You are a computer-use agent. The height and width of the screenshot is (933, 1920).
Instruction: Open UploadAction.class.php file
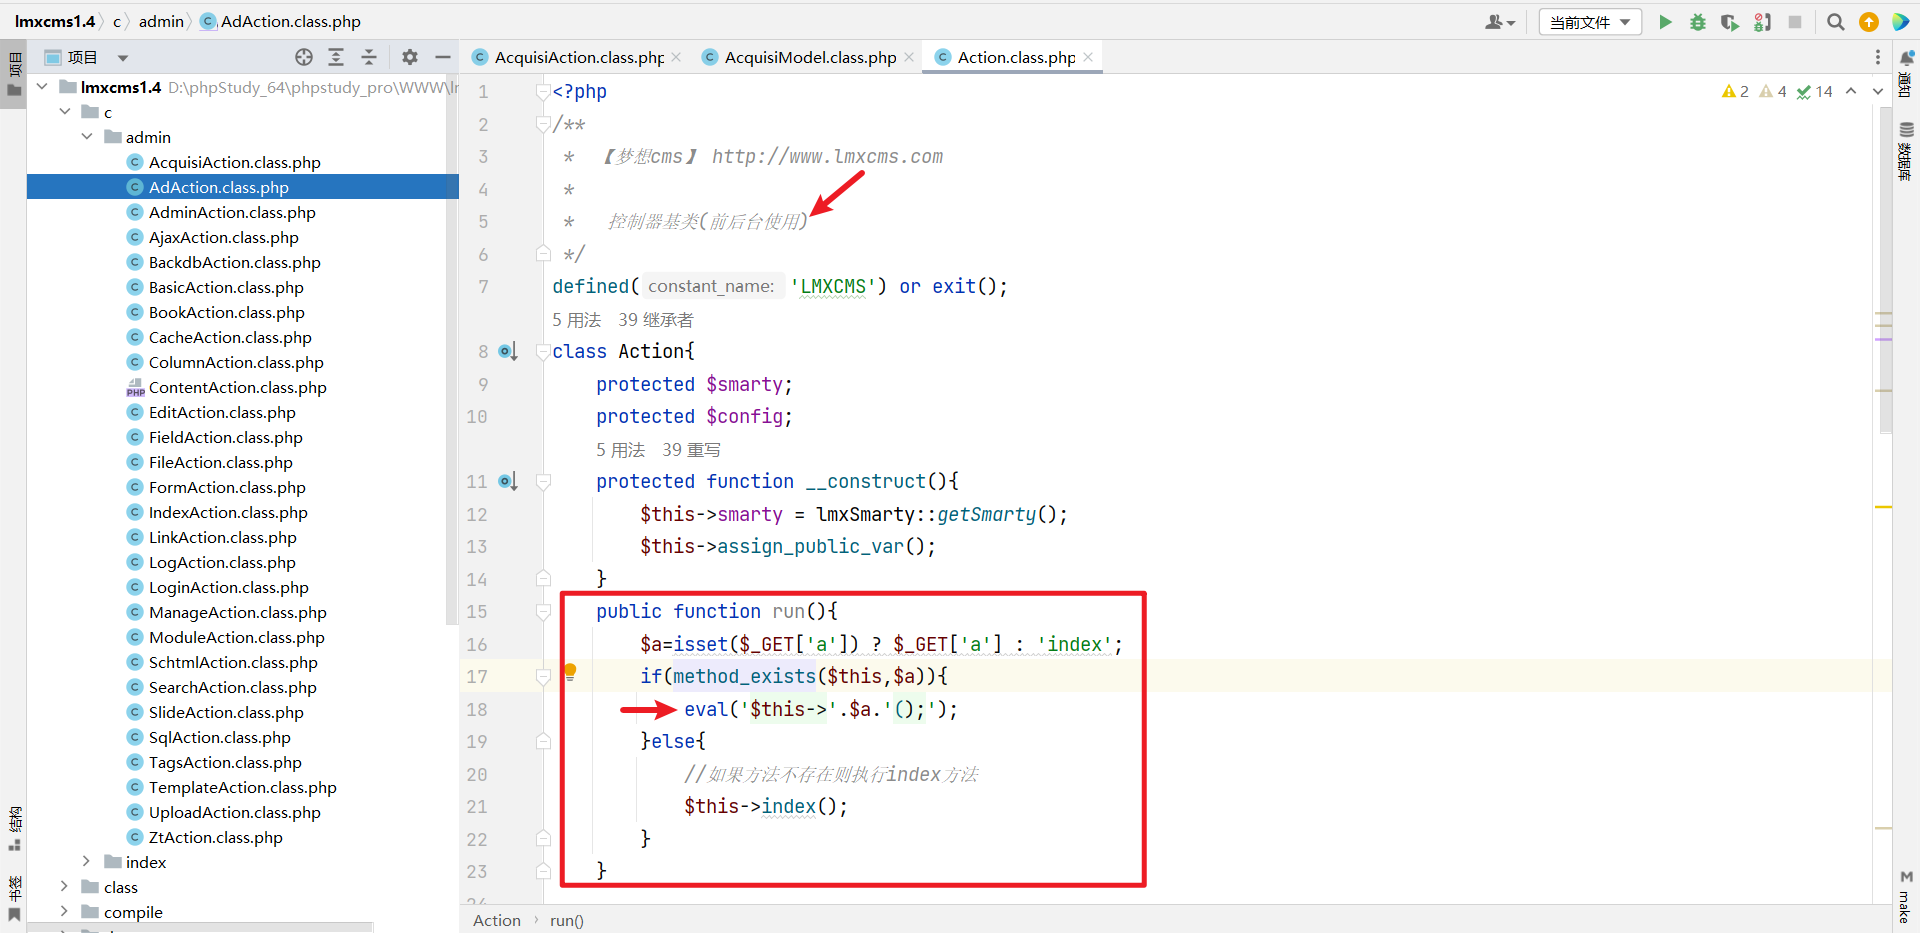pos(235,812)
